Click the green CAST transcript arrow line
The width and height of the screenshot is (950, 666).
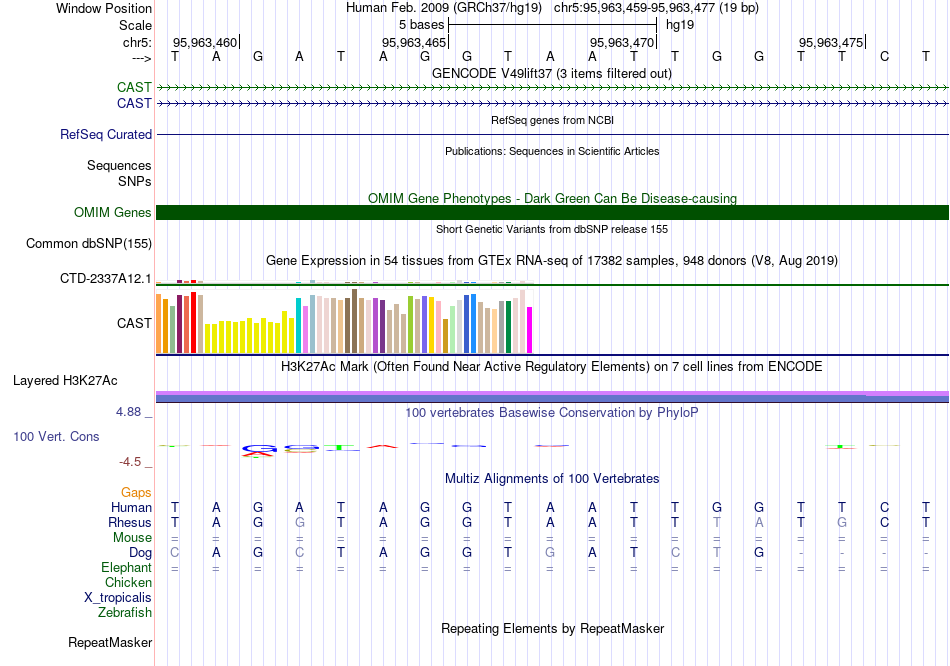[552, 88]
